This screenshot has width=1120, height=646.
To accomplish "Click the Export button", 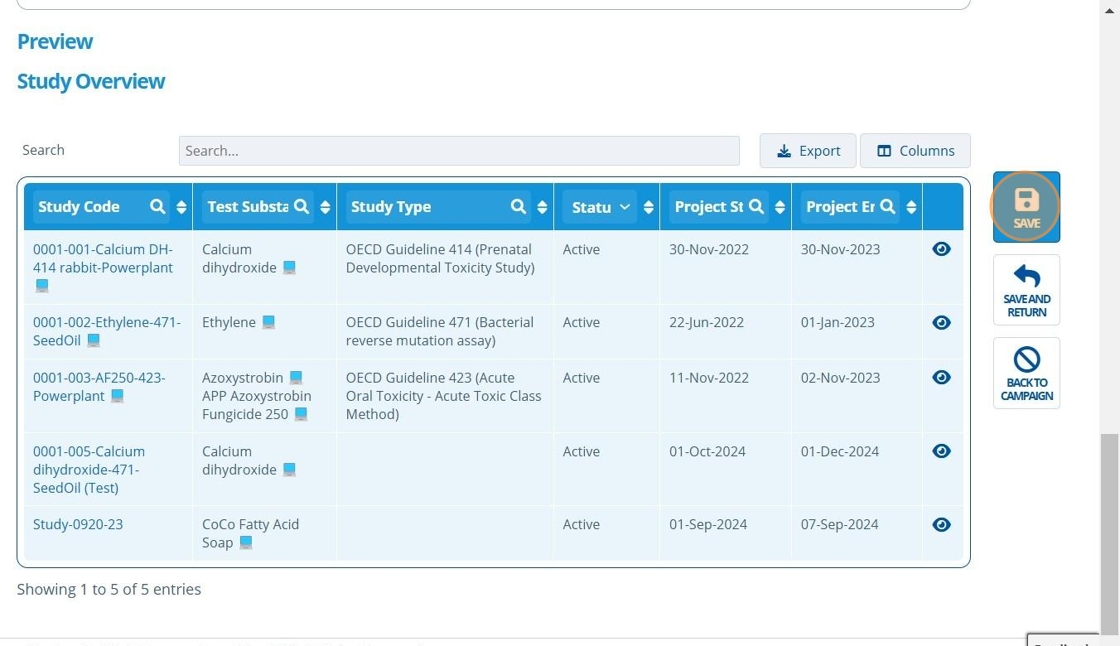I will pos(808,151).
